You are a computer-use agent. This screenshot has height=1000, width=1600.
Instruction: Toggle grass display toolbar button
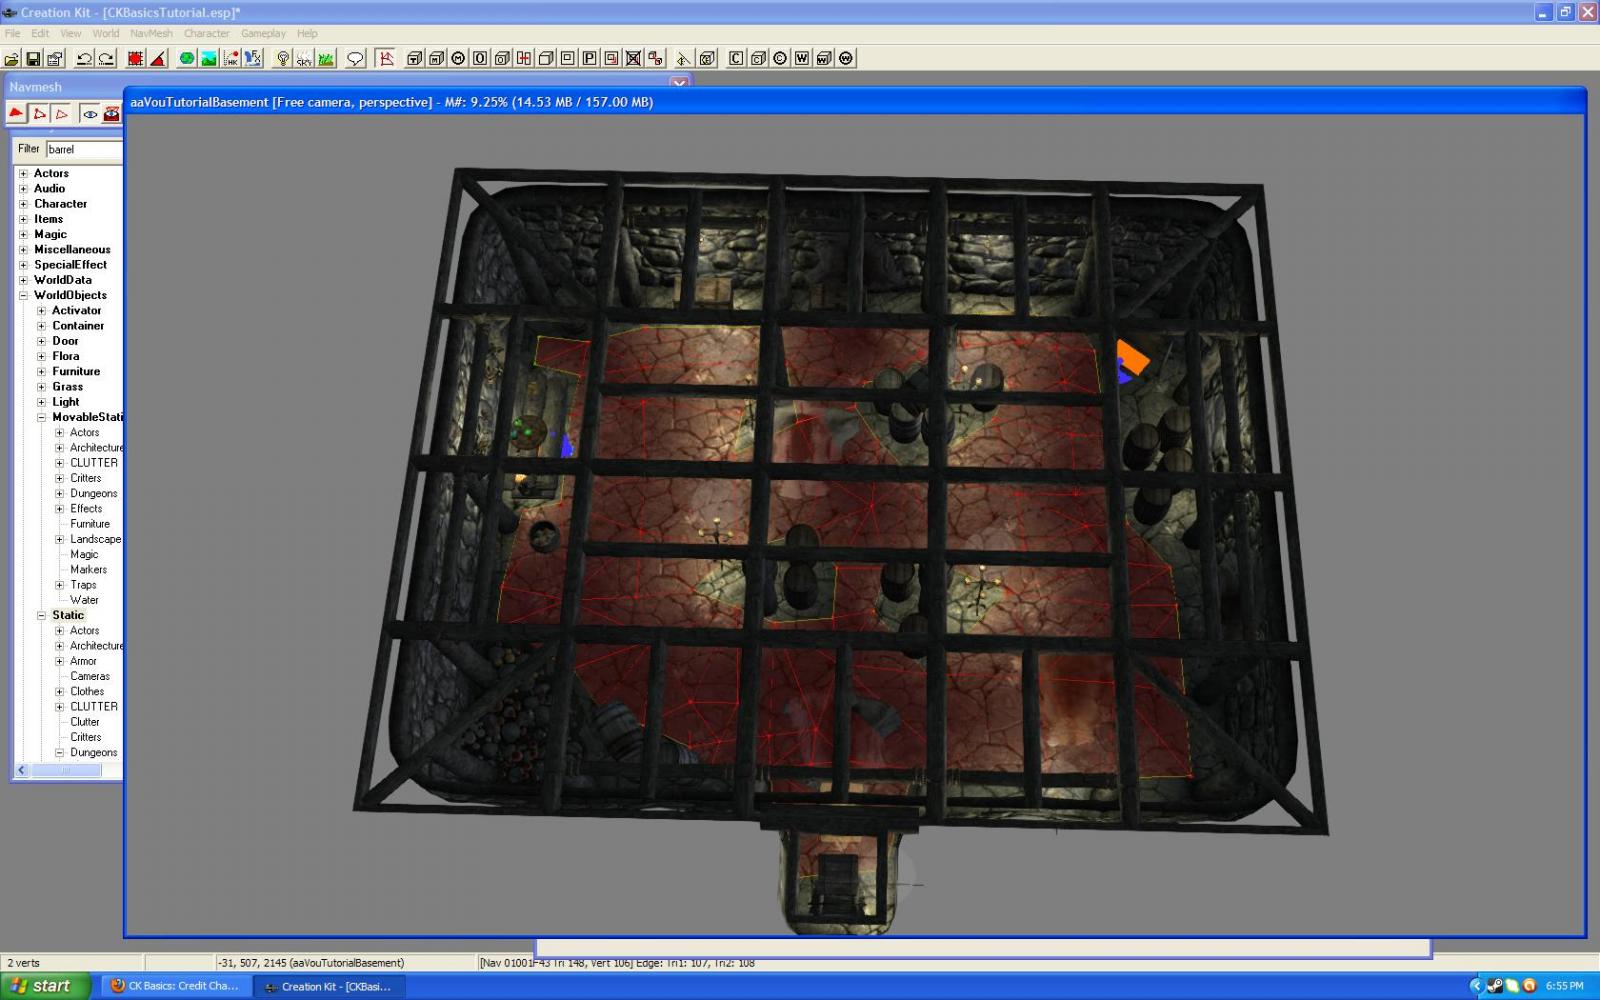(326, 59)
